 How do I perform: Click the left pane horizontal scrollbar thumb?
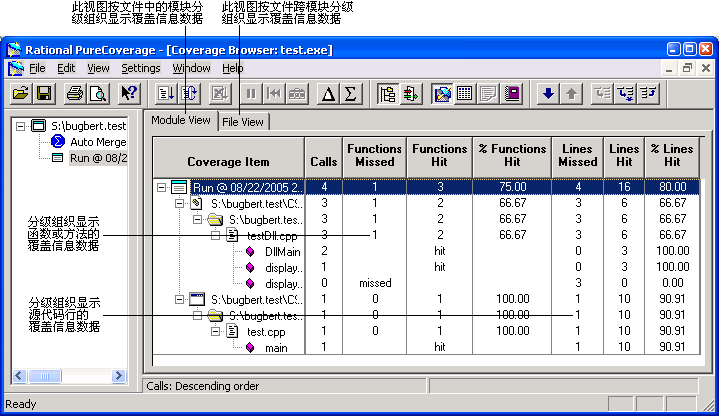(44, 376)
